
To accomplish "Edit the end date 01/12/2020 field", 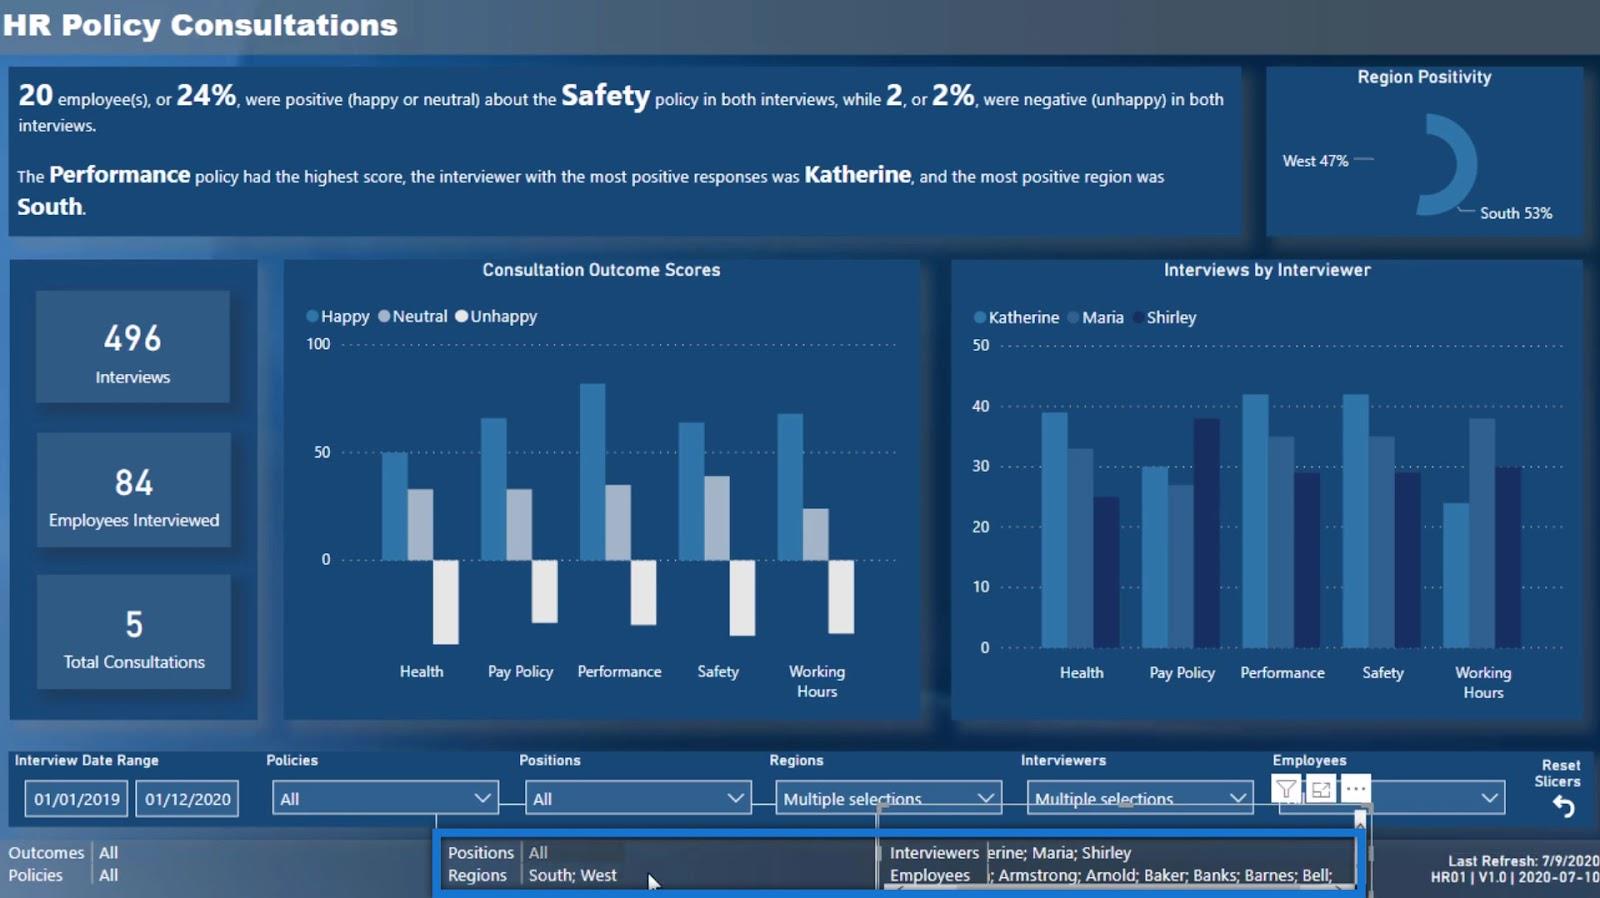I will click(x=187, y=799).
